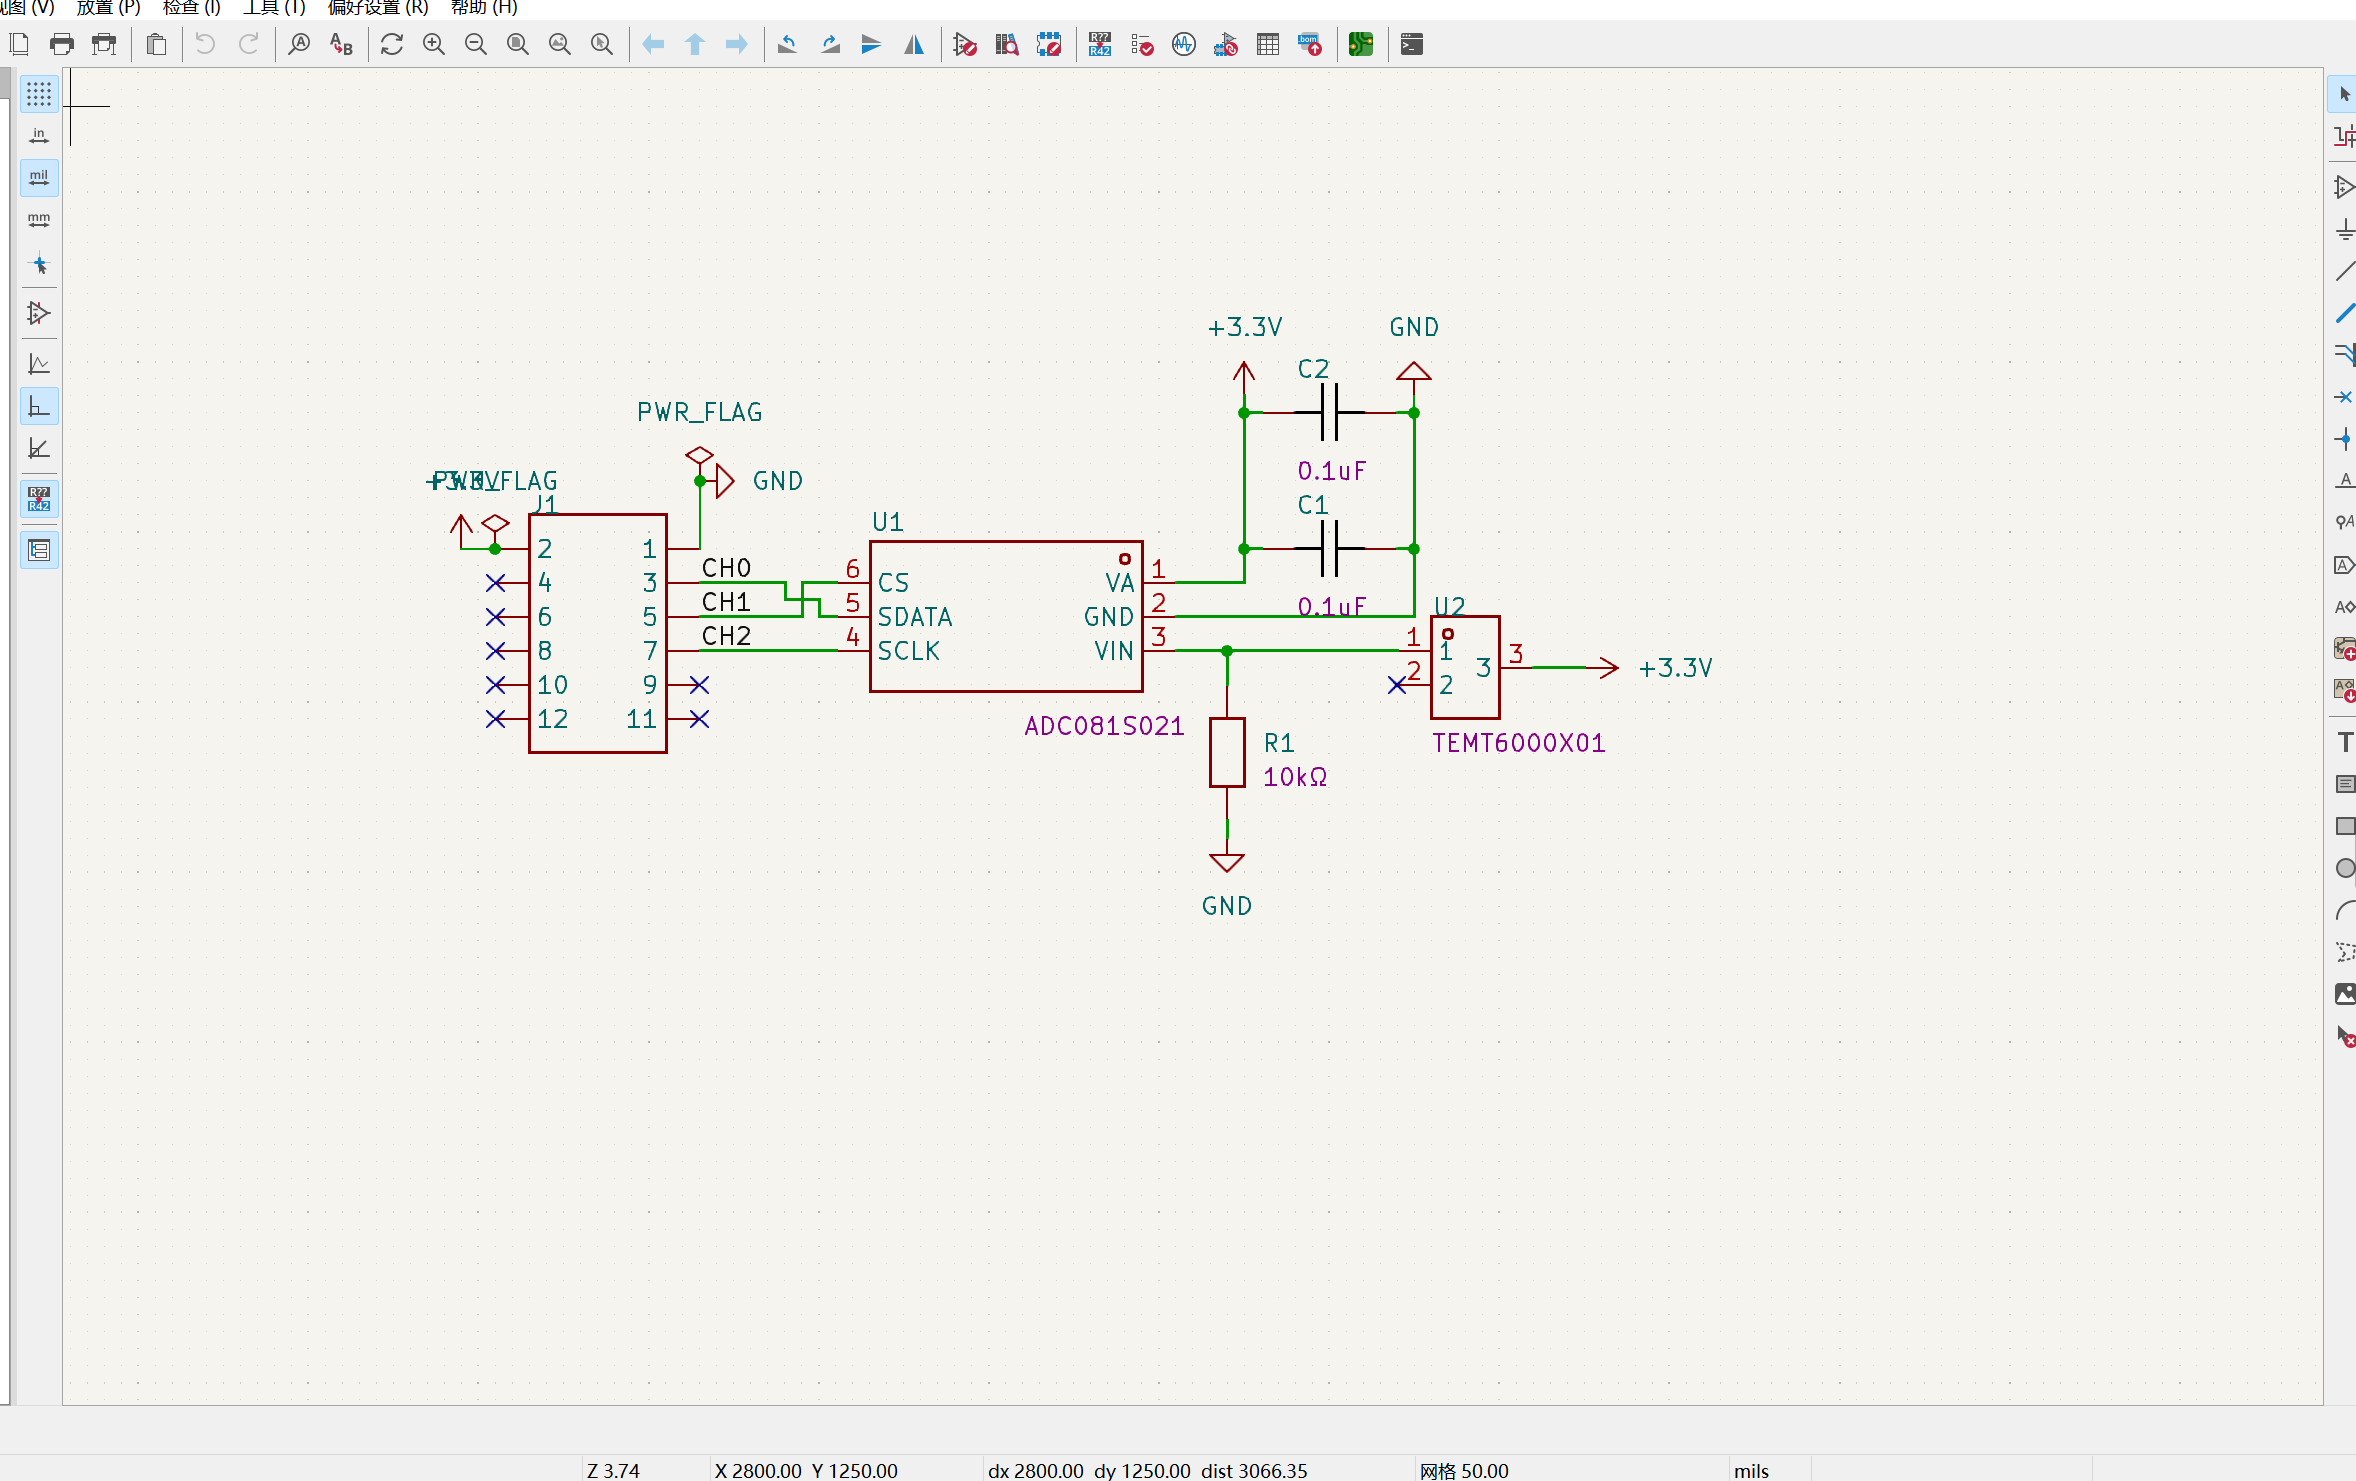Open the 工具 (T) menu

274,8
